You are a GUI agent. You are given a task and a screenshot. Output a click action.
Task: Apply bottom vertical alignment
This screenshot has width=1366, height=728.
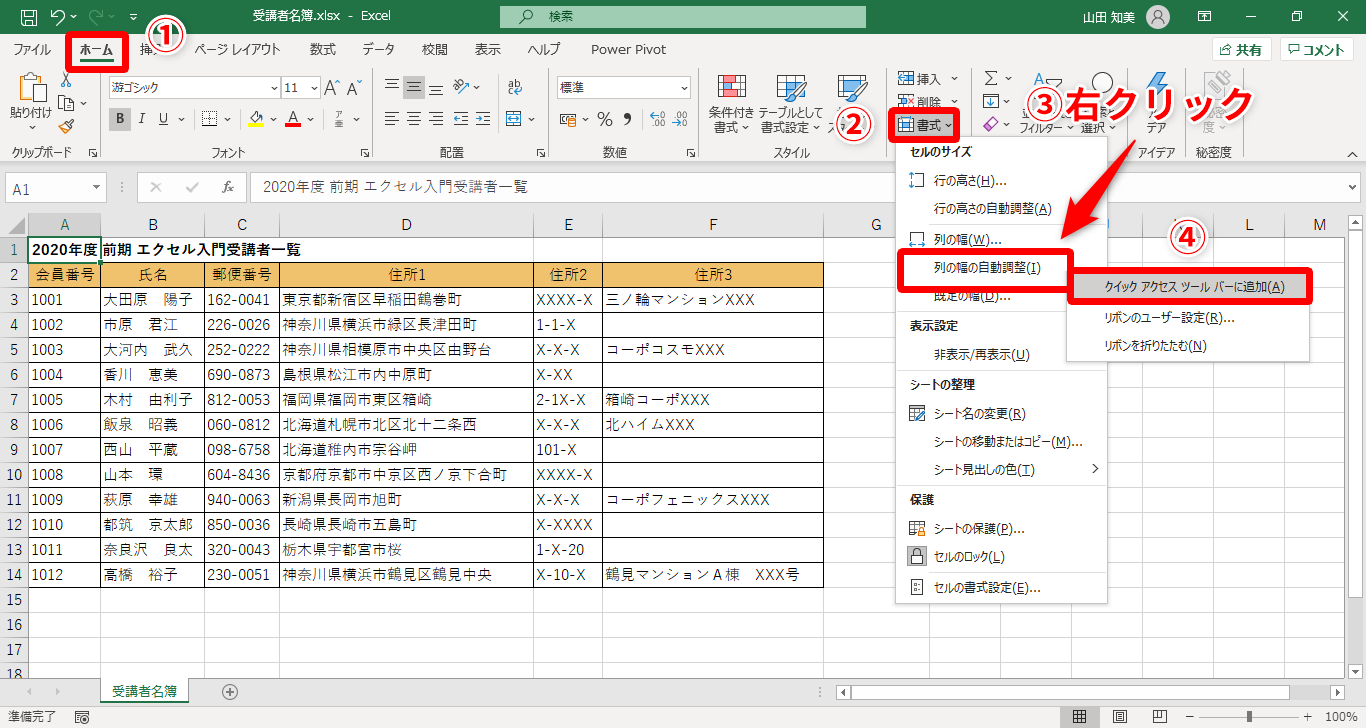(x=437, y=87)
